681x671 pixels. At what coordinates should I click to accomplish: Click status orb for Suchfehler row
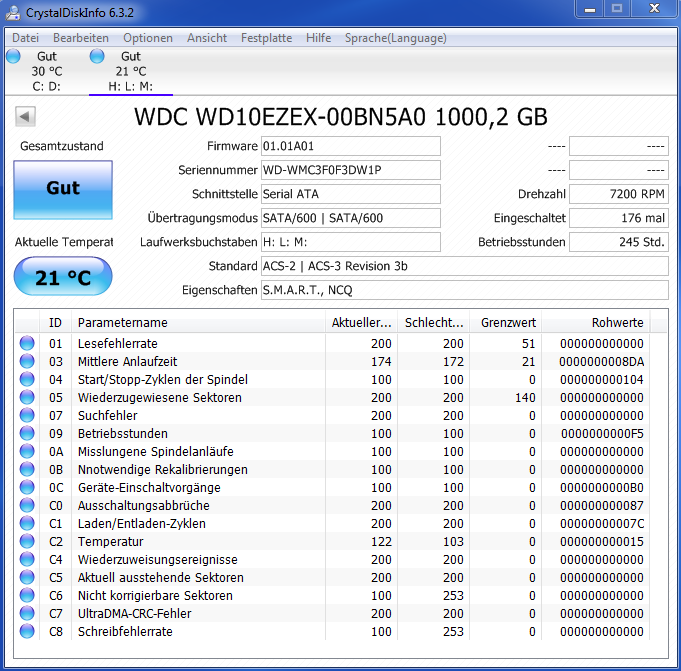(27, 415)
